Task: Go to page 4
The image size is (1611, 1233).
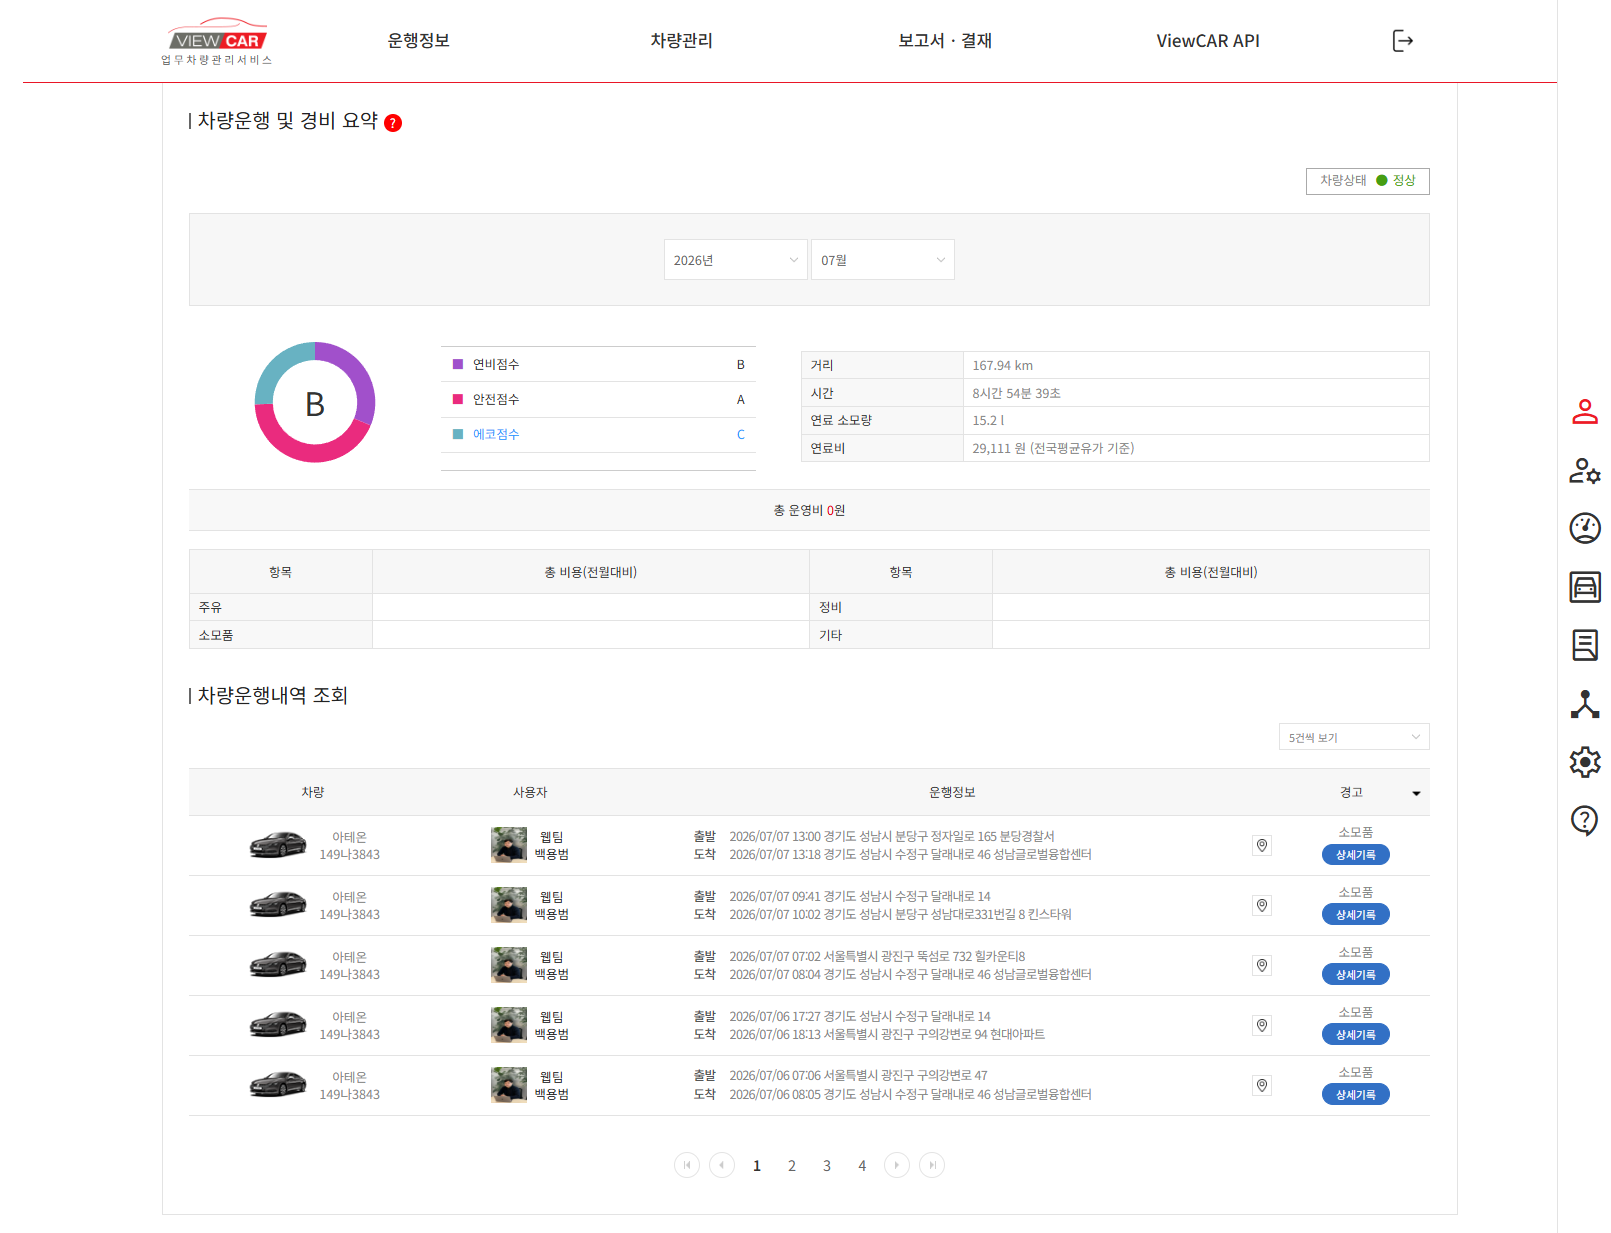Action: [x=862, y=1166]
